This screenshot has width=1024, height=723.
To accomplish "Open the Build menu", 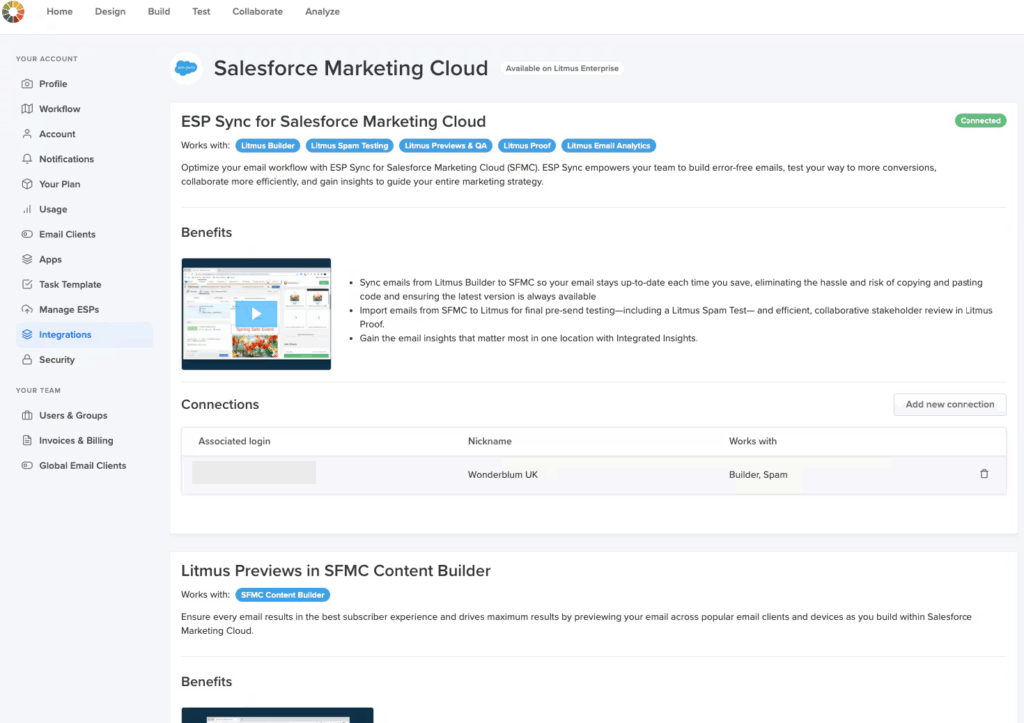I will click(159, 11).
